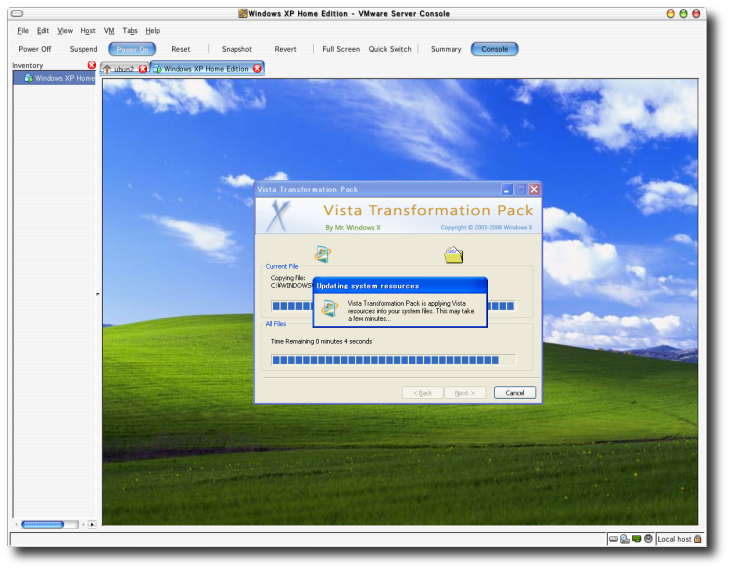
Task: Click the disabled Back button
Action: 423,393
